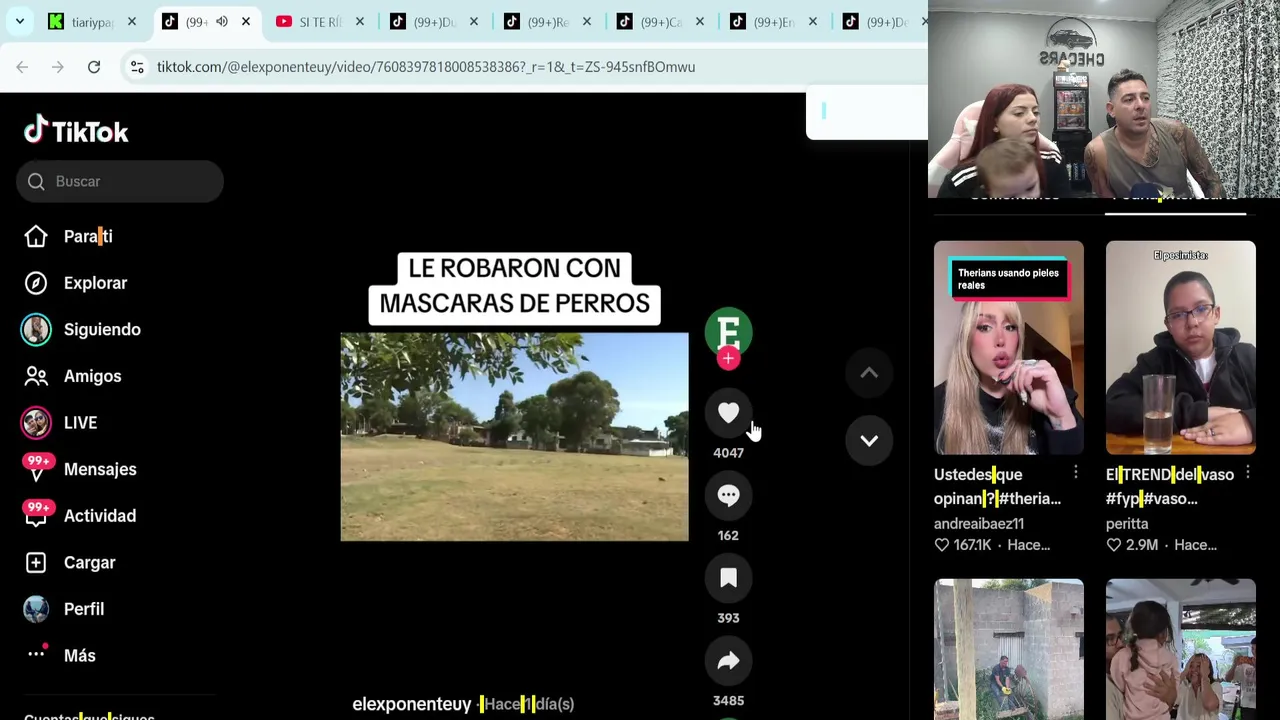
Task: Share video with arrow icon
Action: pyautogui.click(x=728, y=661)
